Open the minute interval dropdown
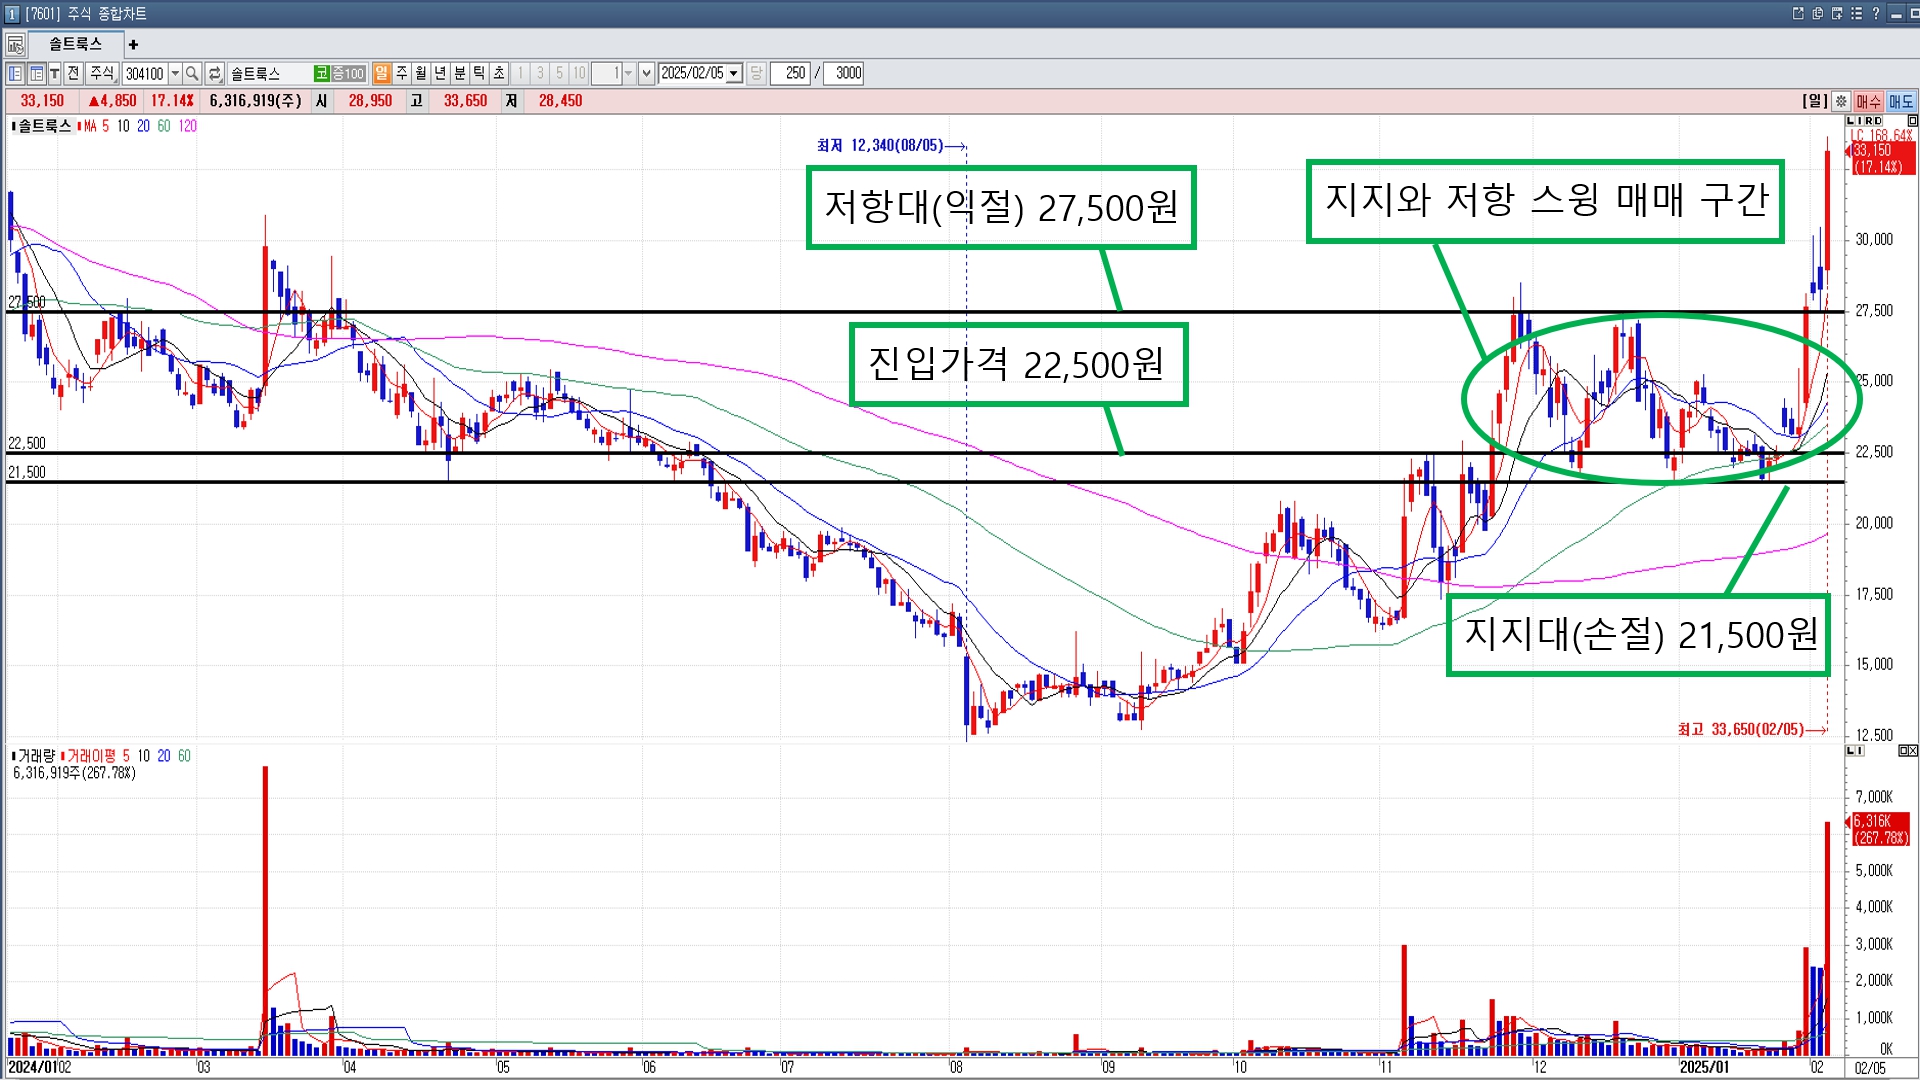 click(628, 73)
